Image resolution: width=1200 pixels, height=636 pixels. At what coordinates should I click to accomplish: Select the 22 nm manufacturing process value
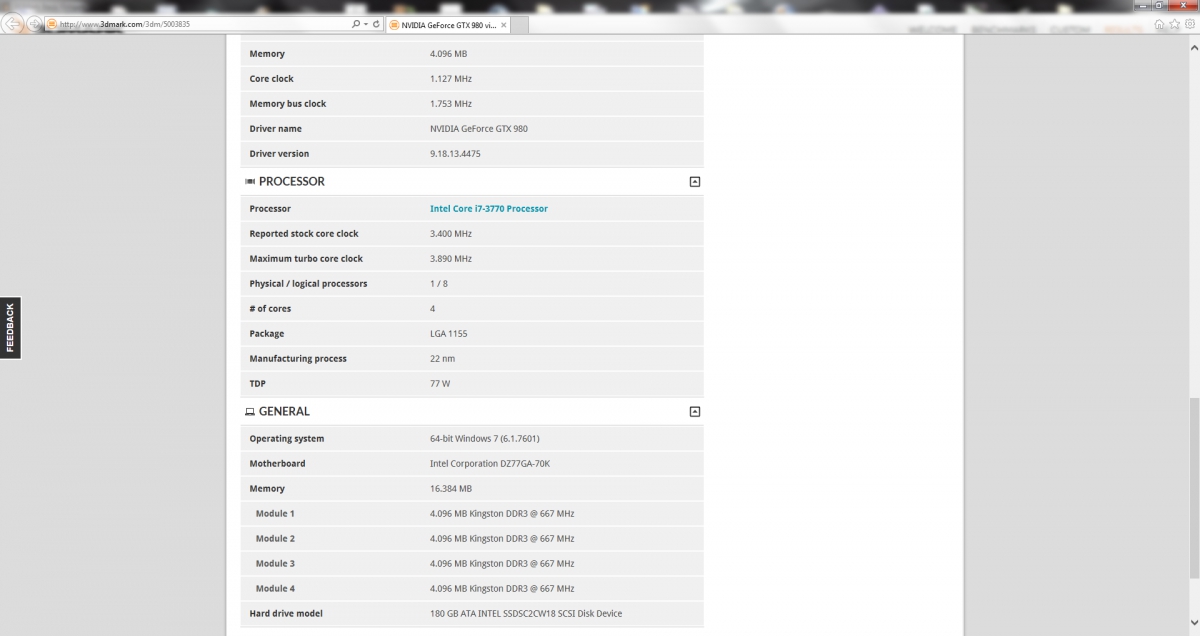point(442,359)
